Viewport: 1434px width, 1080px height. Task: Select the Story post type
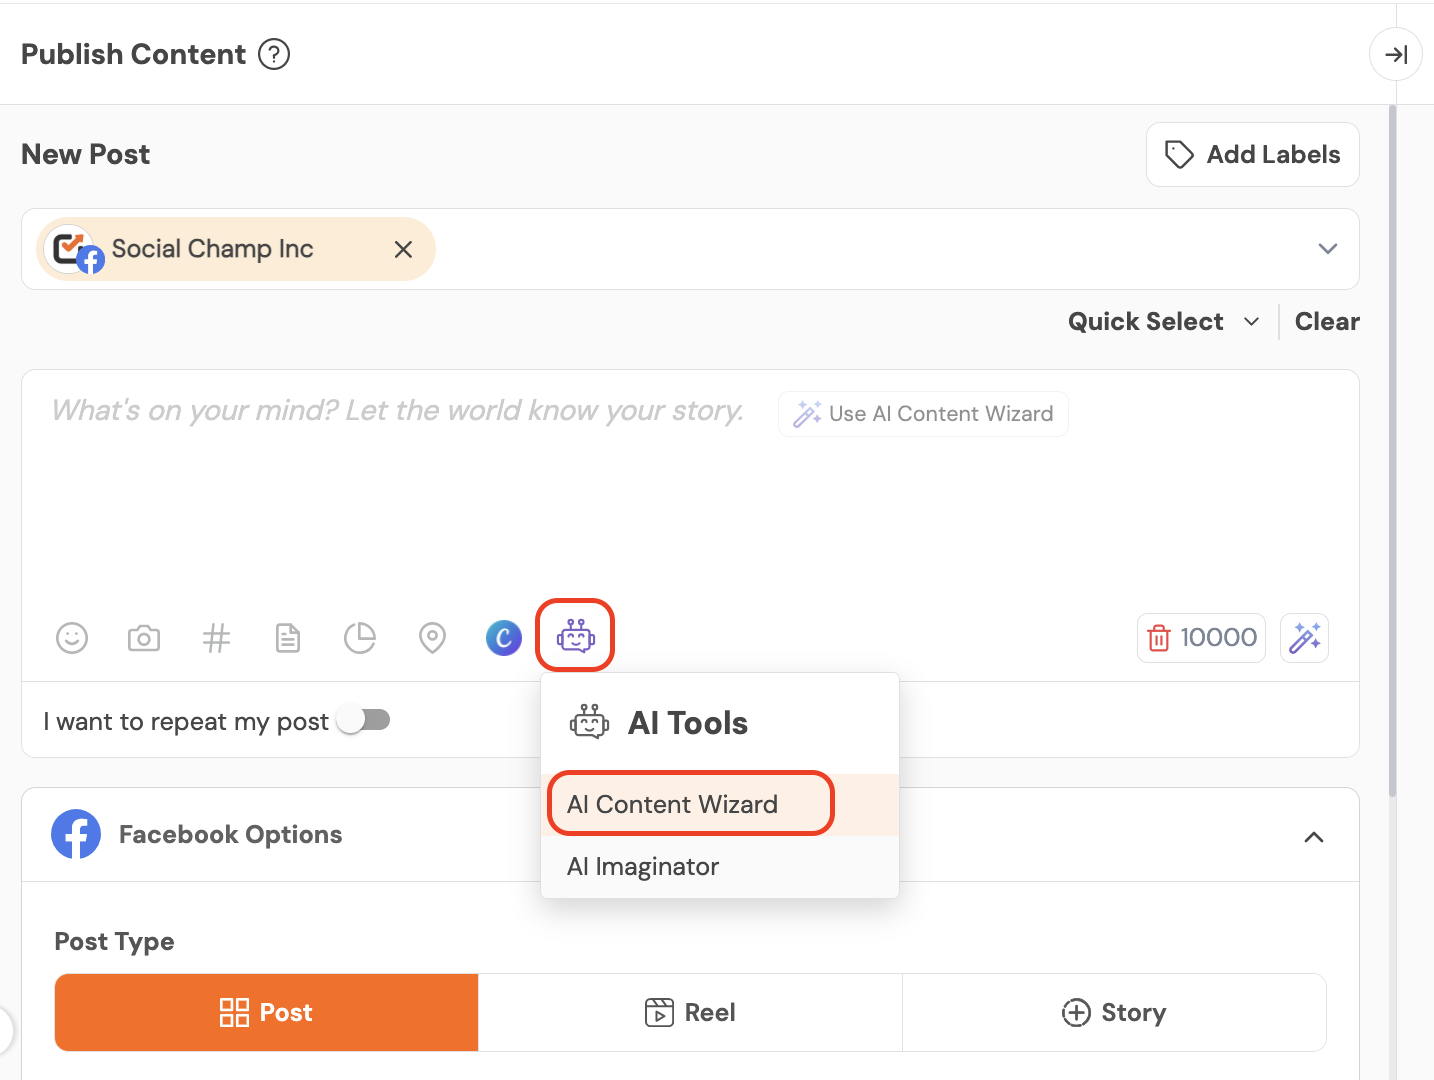(x=1114, y=1013)
